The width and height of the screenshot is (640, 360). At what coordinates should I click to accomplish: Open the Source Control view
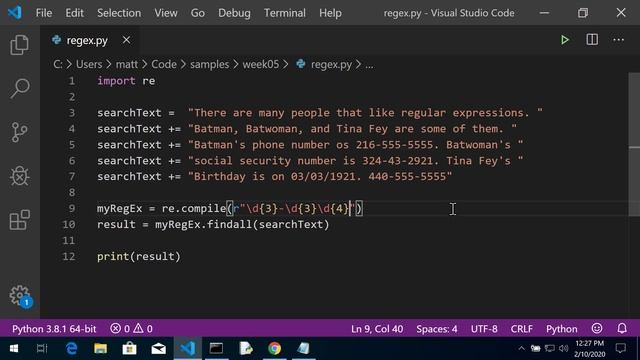(x=20, y=132)
